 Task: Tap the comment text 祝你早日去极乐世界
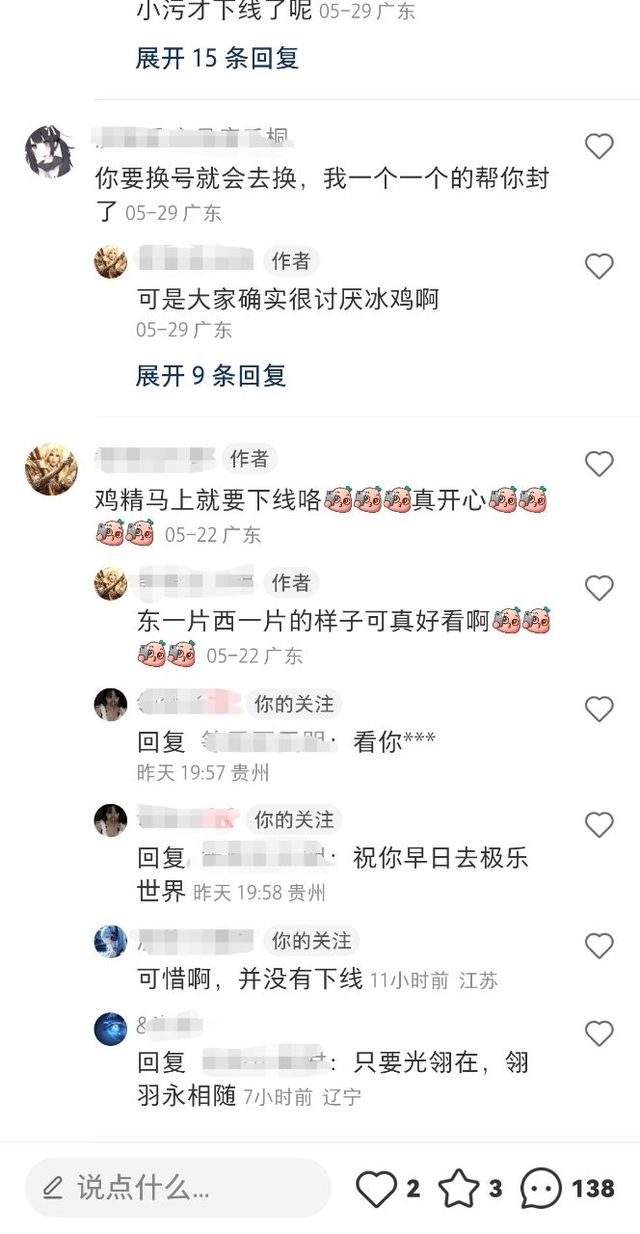pos(332,875)
